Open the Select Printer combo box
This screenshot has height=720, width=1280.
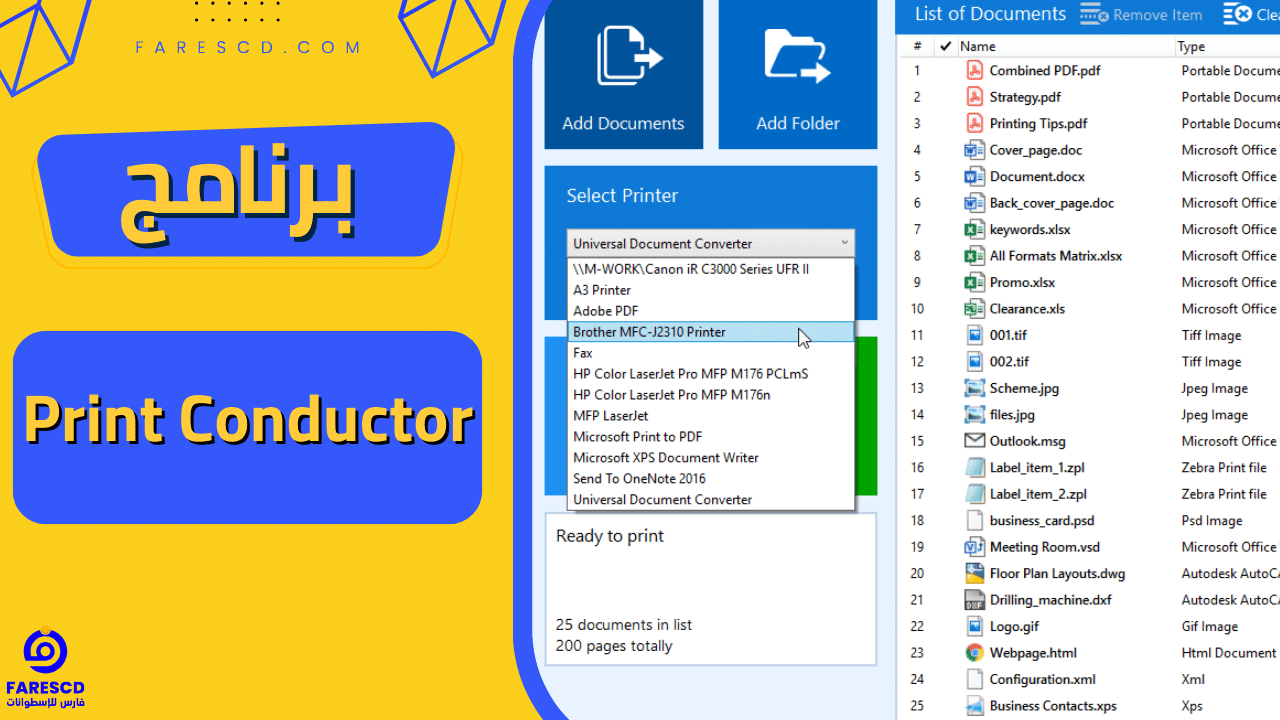(710, 243)
